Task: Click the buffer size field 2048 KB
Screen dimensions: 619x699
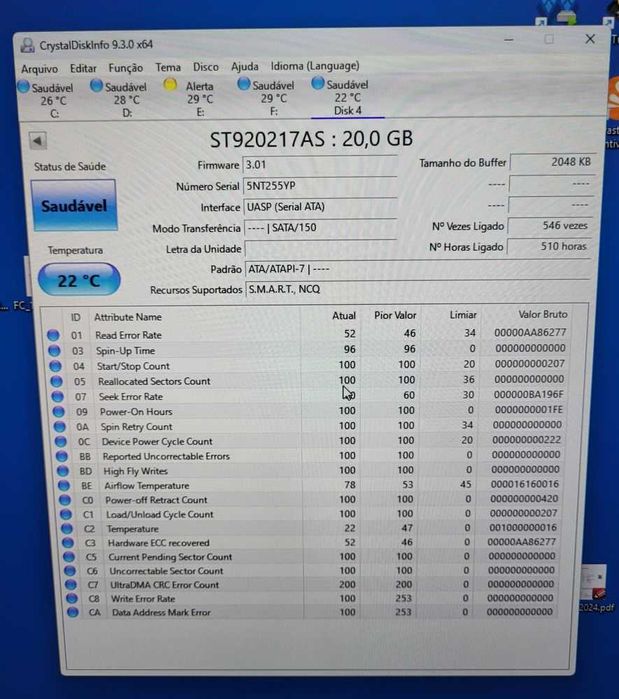Action: click(553, 162)
